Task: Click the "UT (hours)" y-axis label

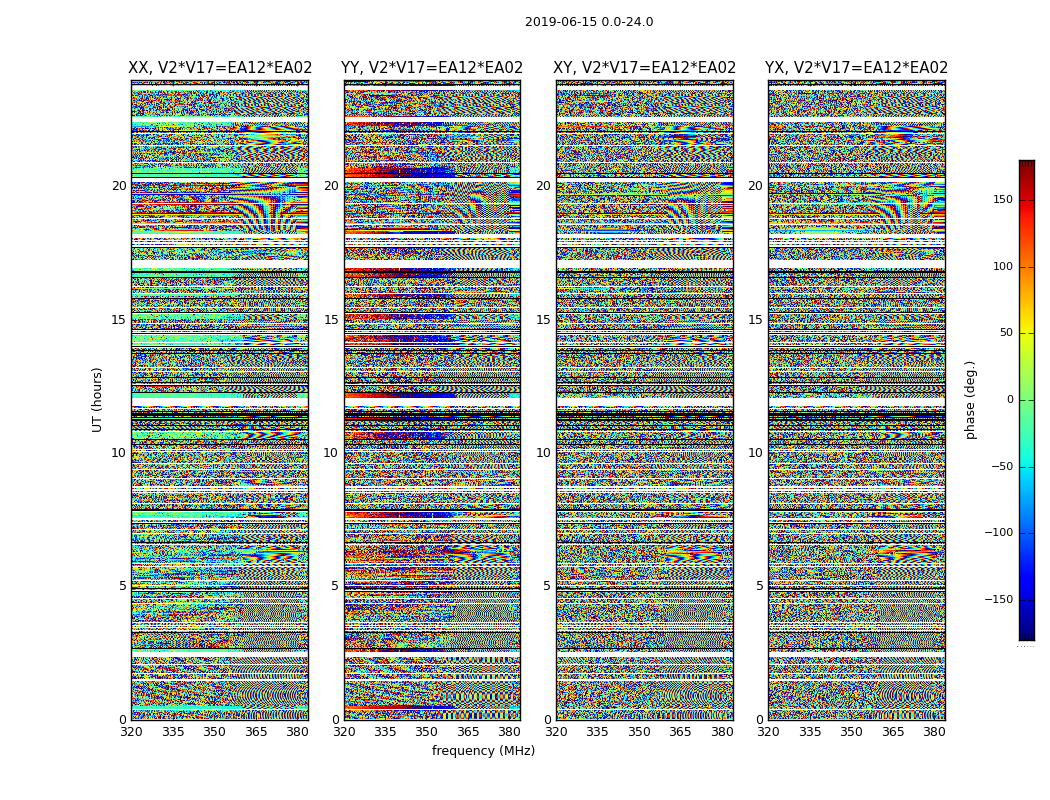Action: [98, 399]
